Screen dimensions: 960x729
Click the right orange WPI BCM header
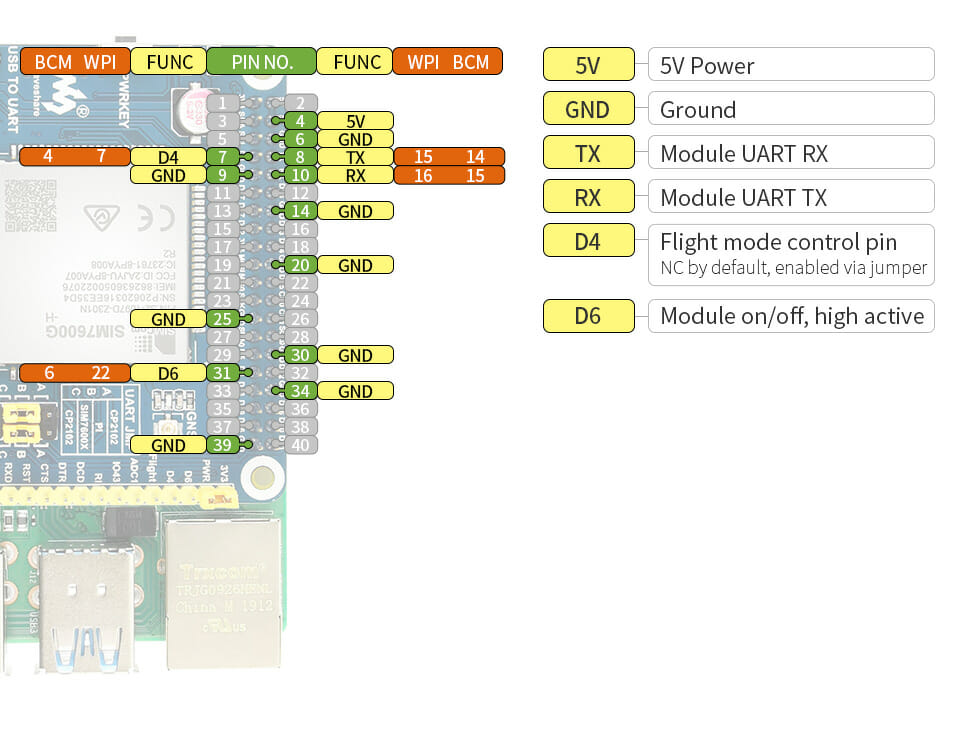tap(448, 61)
